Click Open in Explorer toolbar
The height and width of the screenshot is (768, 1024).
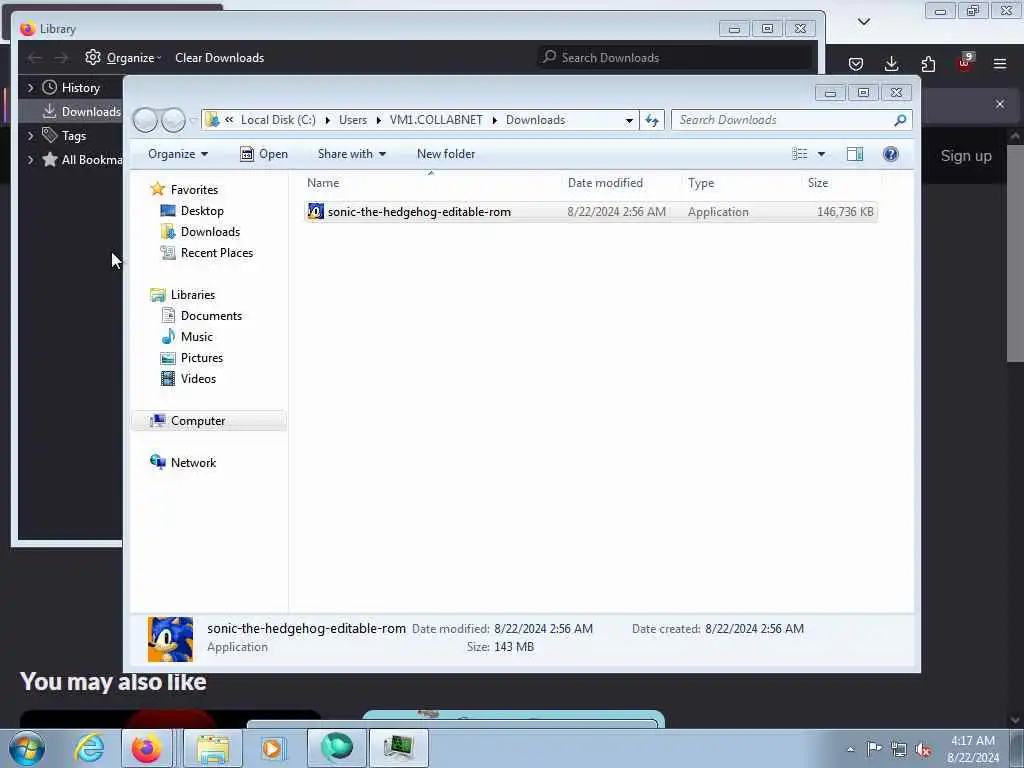pos(264,154)
